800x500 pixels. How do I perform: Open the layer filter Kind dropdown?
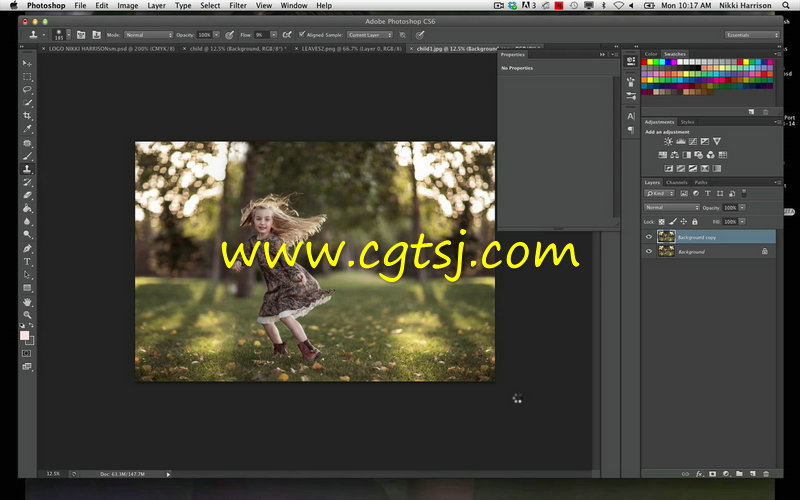tap(659, 193)
